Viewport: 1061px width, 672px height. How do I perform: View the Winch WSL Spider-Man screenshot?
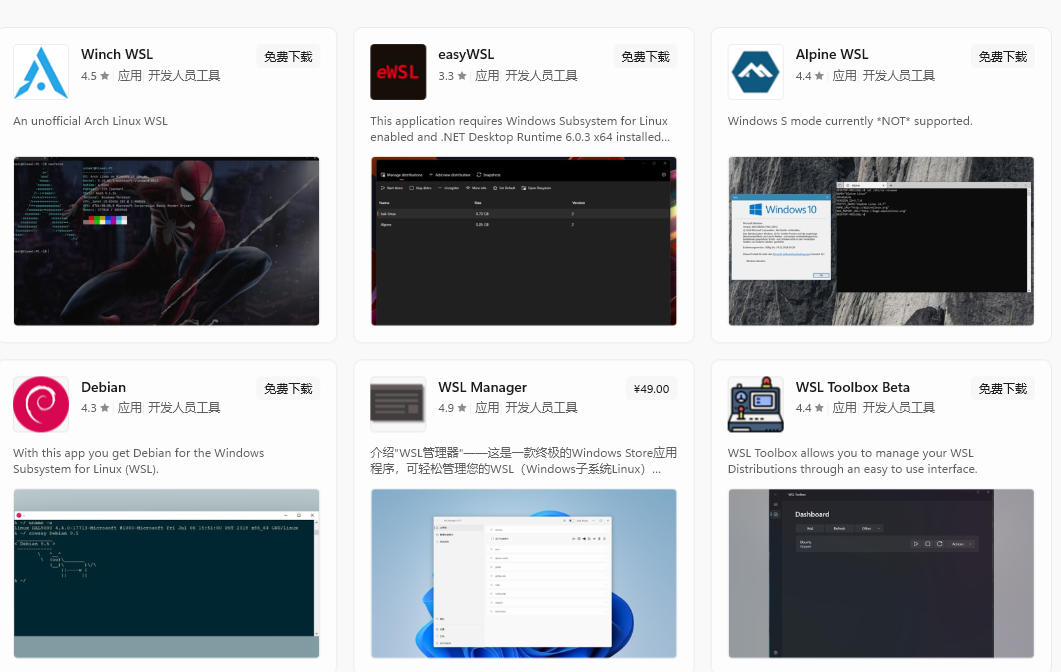[x=166, y=241]
